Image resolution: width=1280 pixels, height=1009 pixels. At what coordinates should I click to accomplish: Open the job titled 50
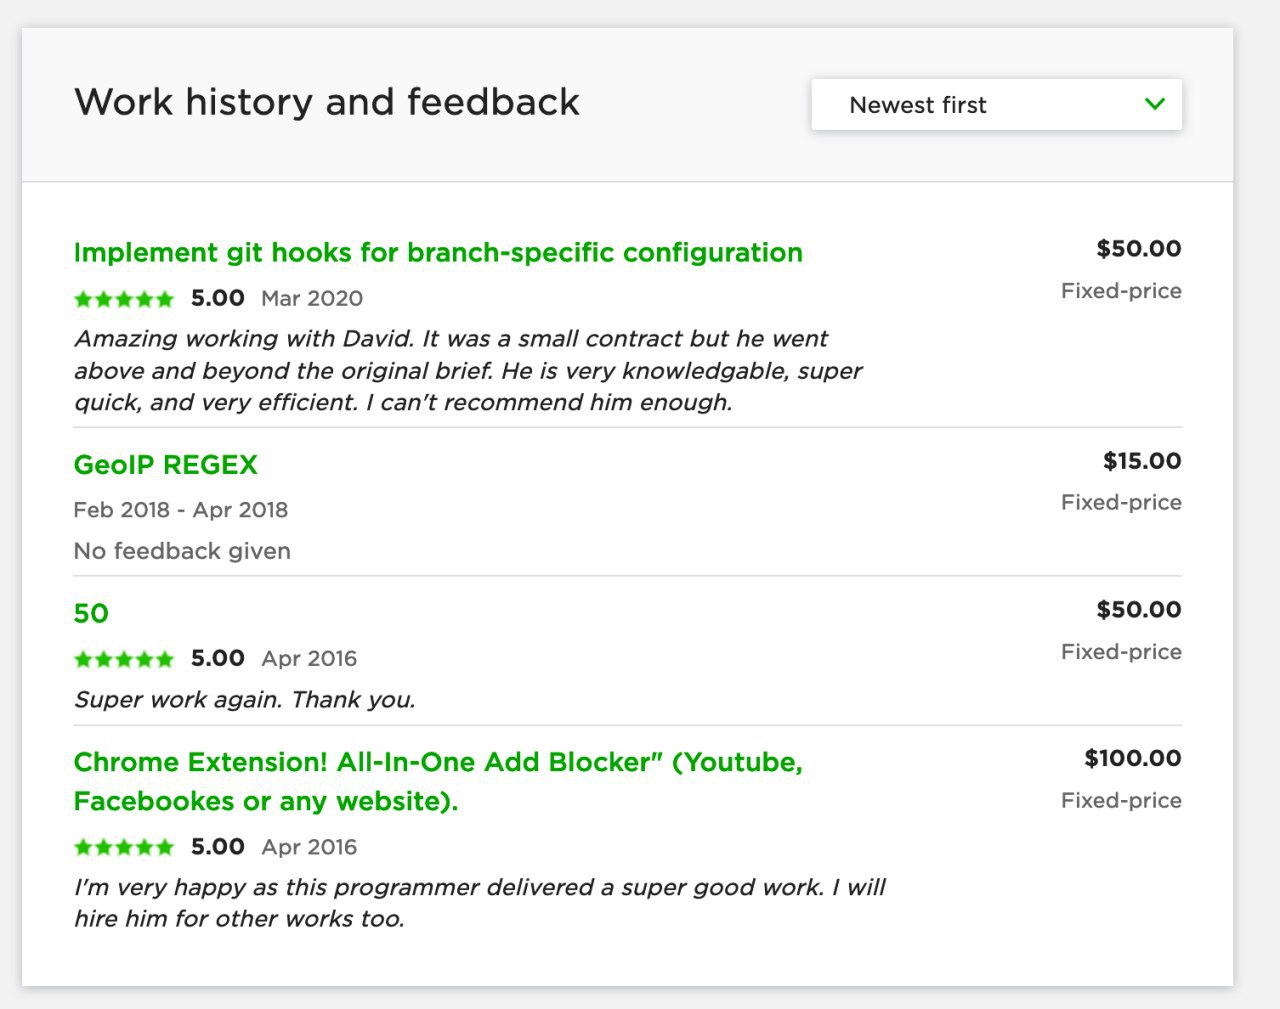(91, 613)
